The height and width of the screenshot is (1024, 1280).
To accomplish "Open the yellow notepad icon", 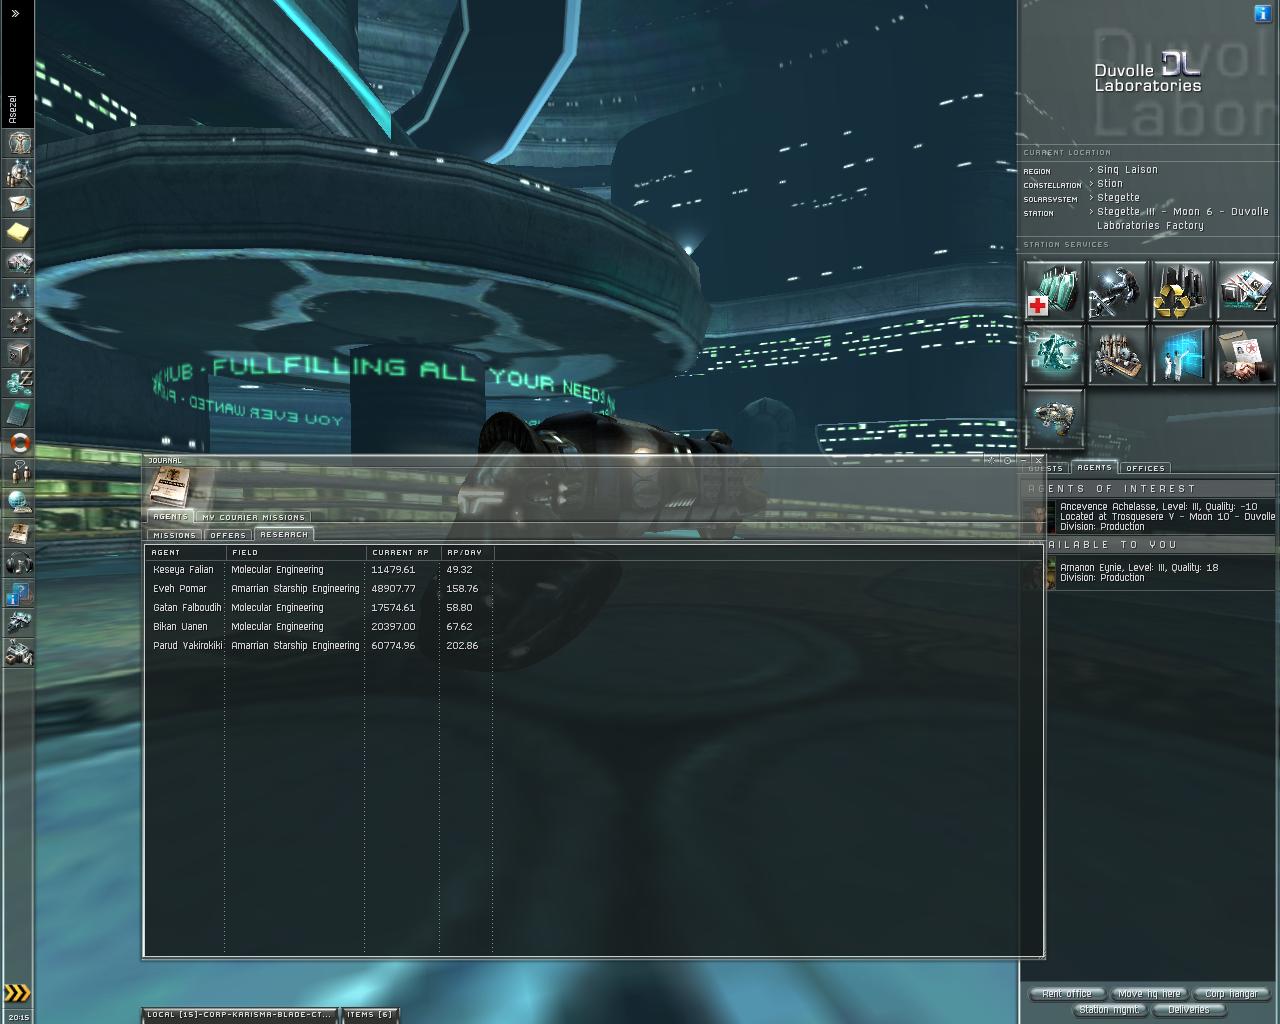I will tap(20, 233).
